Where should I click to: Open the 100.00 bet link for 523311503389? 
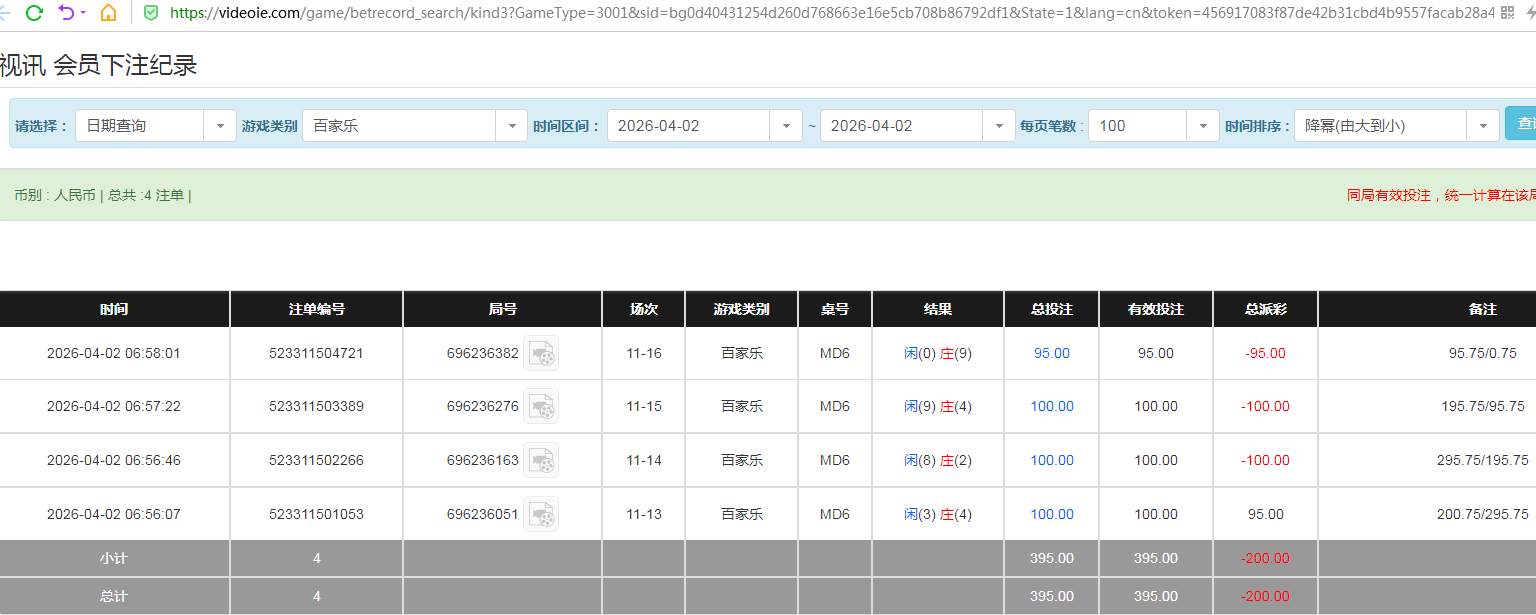tap(1050, 406)
